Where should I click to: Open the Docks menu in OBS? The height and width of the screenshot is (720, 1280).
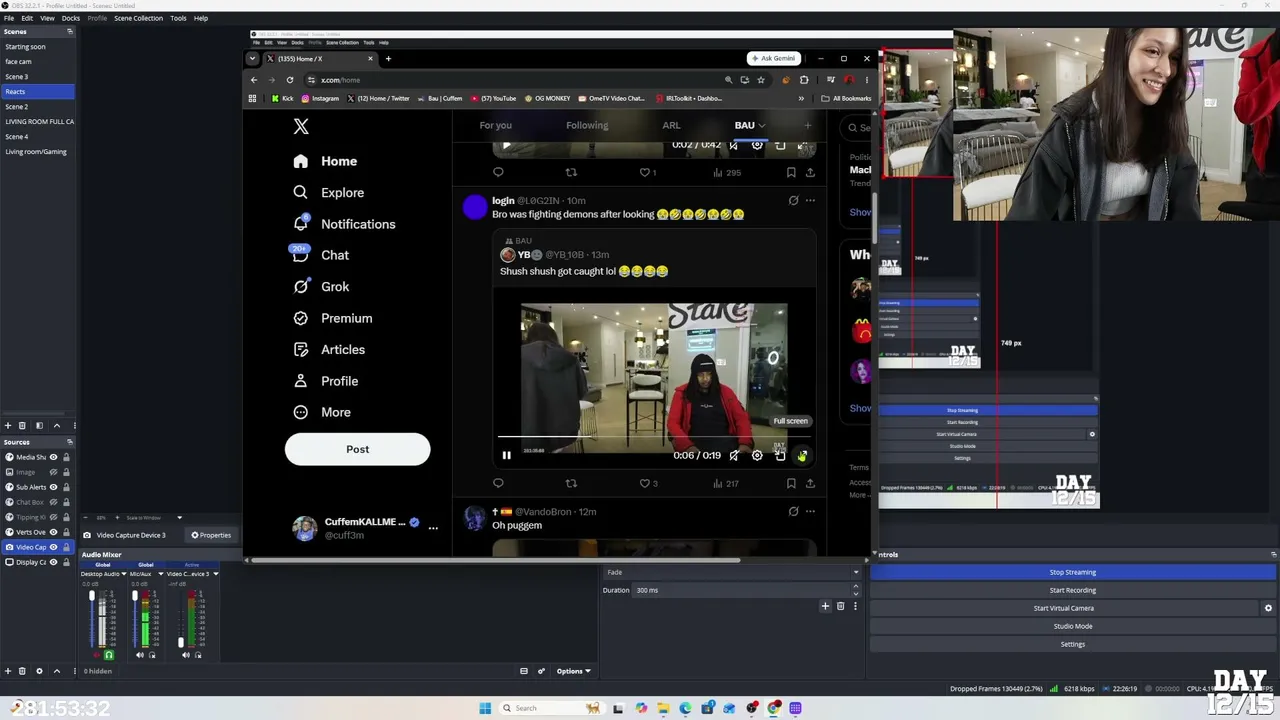pyautogui.click(x=71, y=18)
